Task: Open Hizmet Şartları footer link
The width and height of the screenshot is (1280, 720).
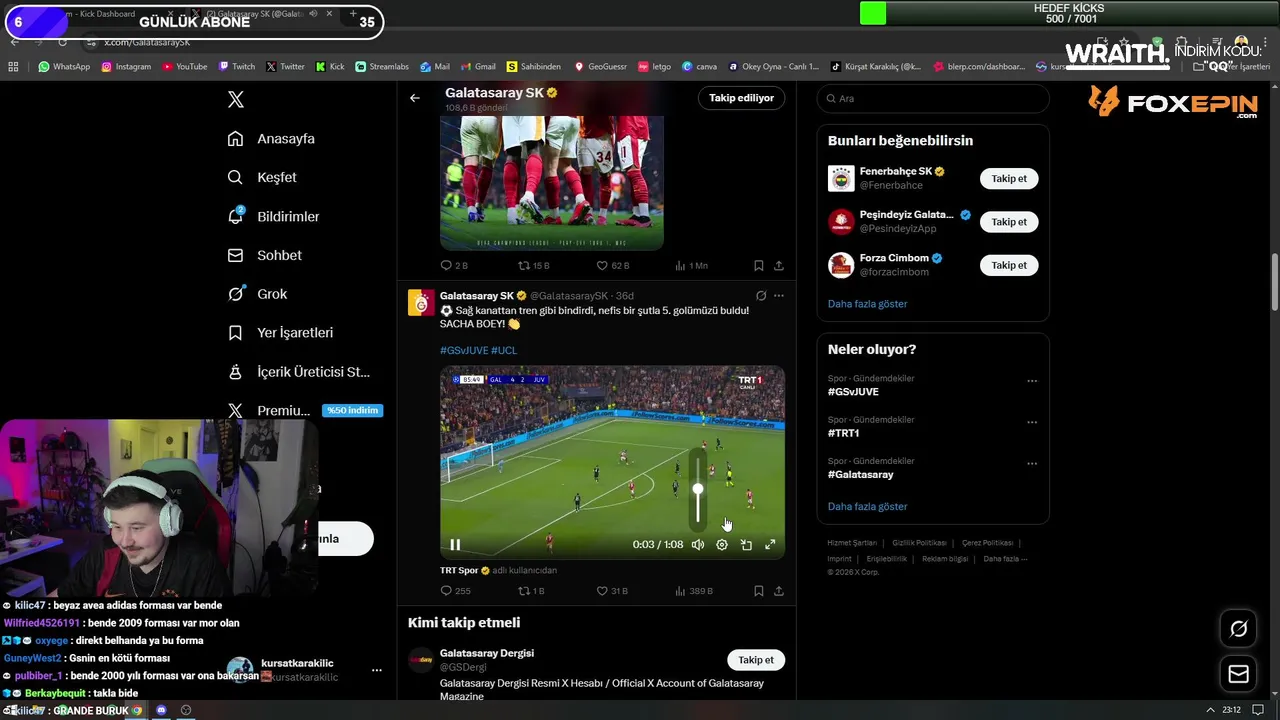Action: (x=851, y=543)
